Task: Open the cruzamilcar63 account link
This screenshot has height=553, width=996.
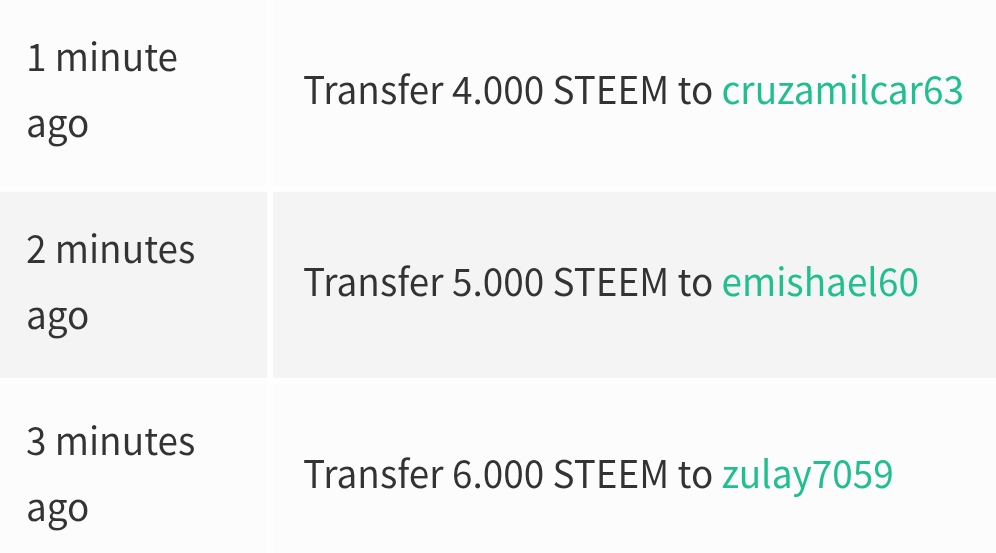Action: pyautogui.click(x=842, y=90)
